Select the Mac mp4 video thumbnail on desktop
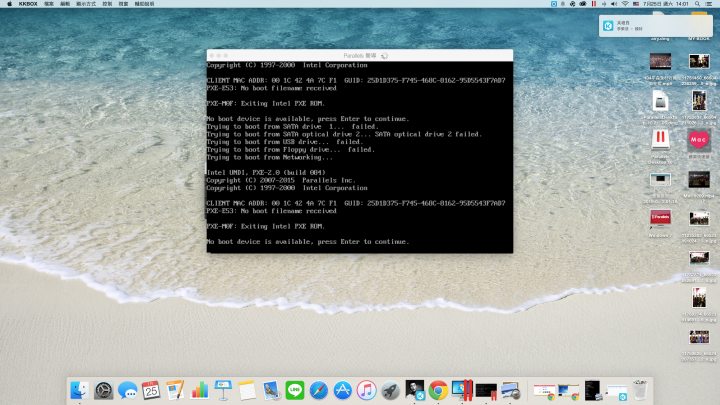Viewport: 720px width, 405px height. (699, 180)
